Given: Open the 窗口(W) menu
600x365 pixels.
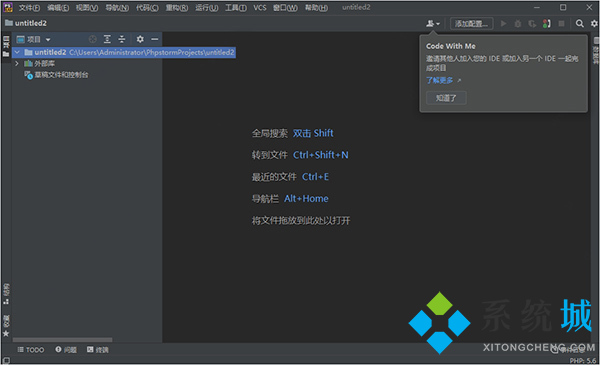Looking at the screenshot, I should (285, 8).
